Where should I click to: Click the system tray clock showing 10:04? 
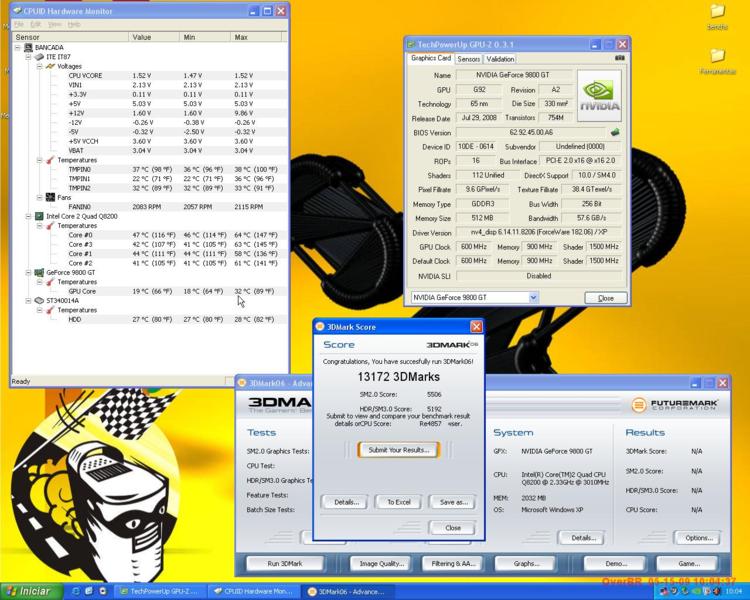733,592
